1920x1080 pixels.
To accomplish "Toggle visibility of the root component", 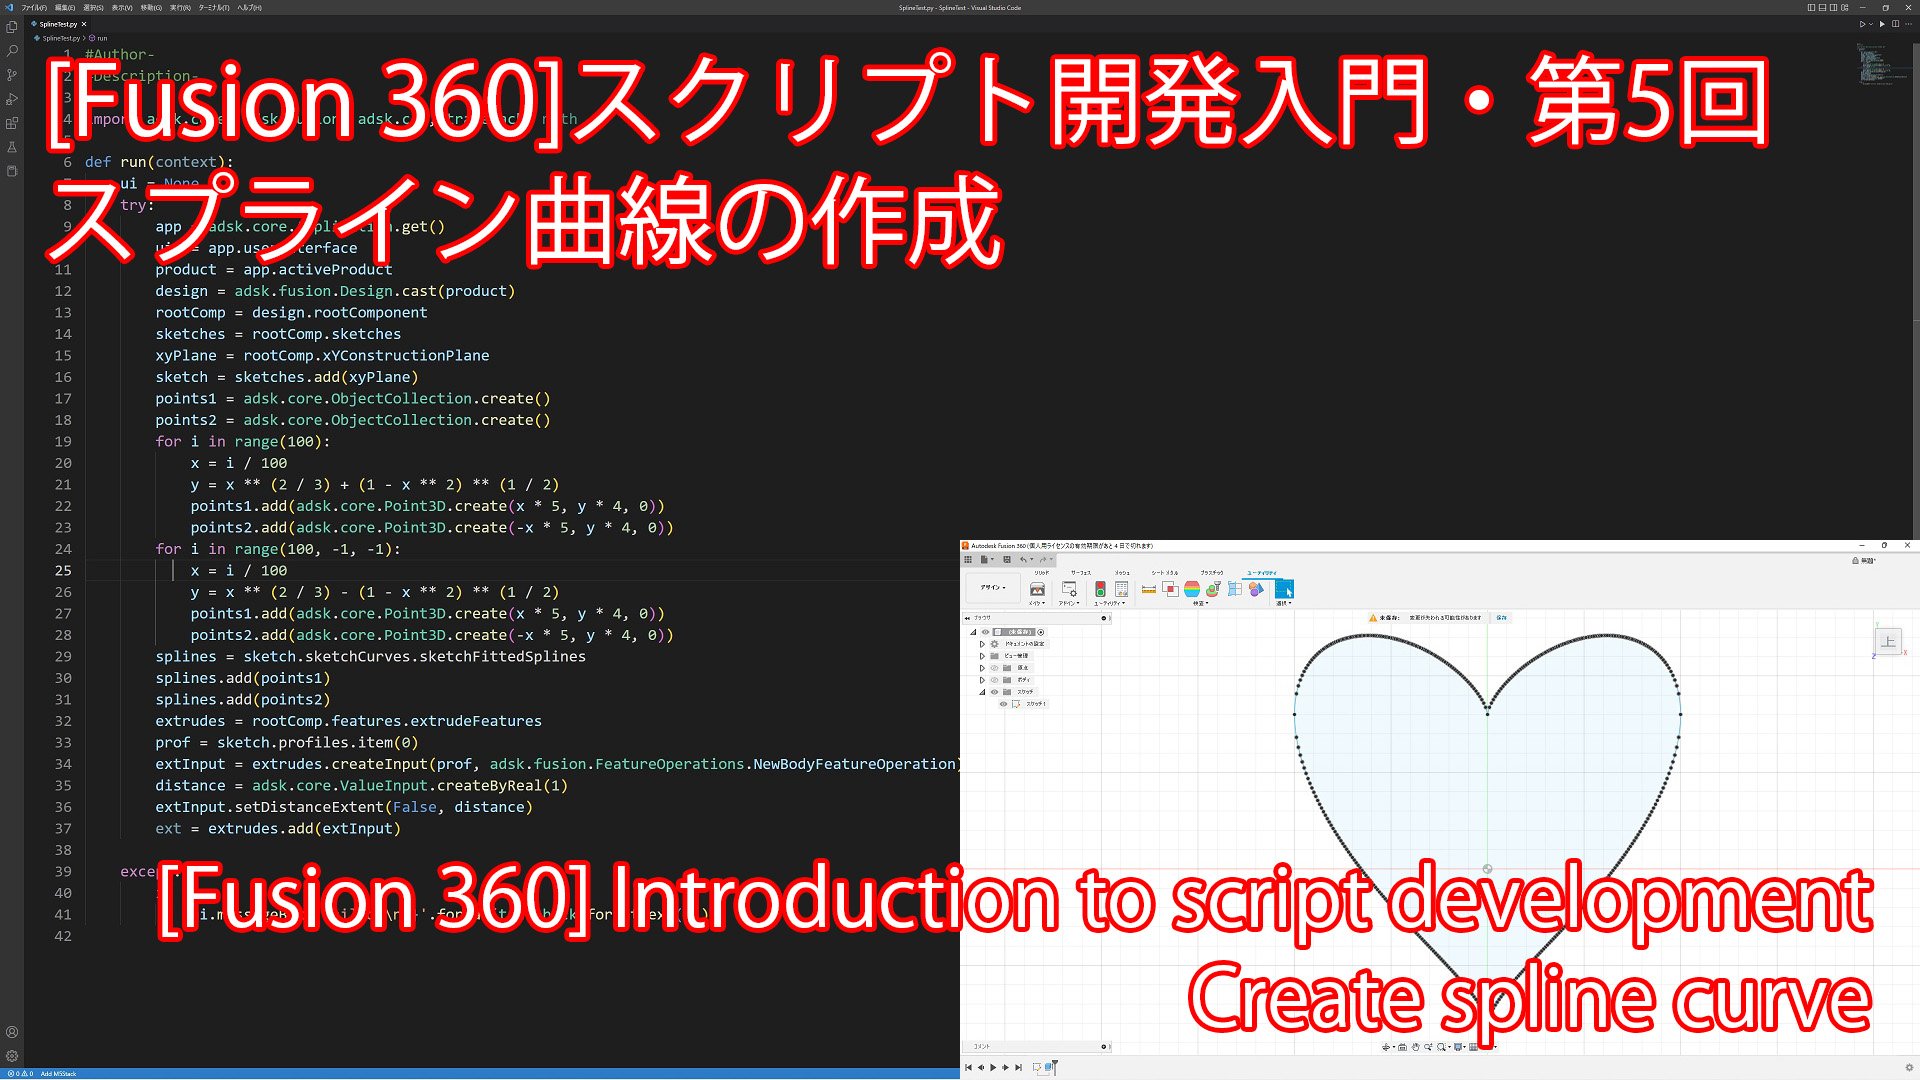I will [x=985, y=632].
